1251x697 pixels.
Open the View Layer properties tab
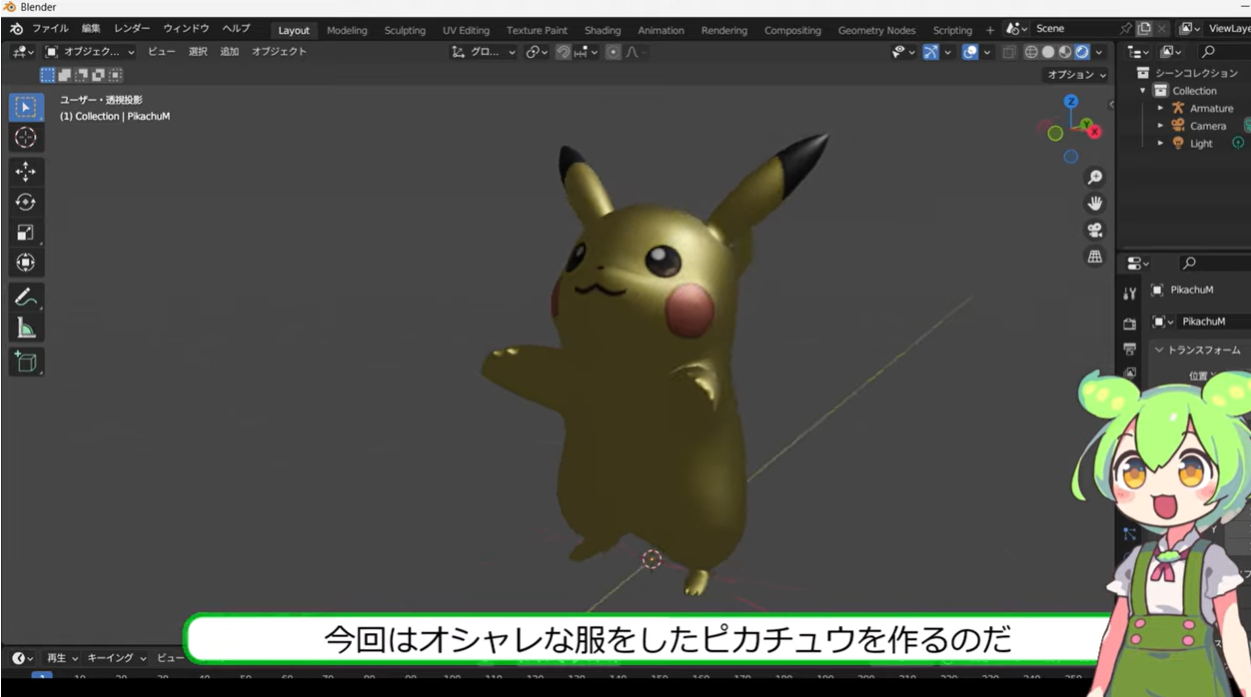(x=1129, y=373)
